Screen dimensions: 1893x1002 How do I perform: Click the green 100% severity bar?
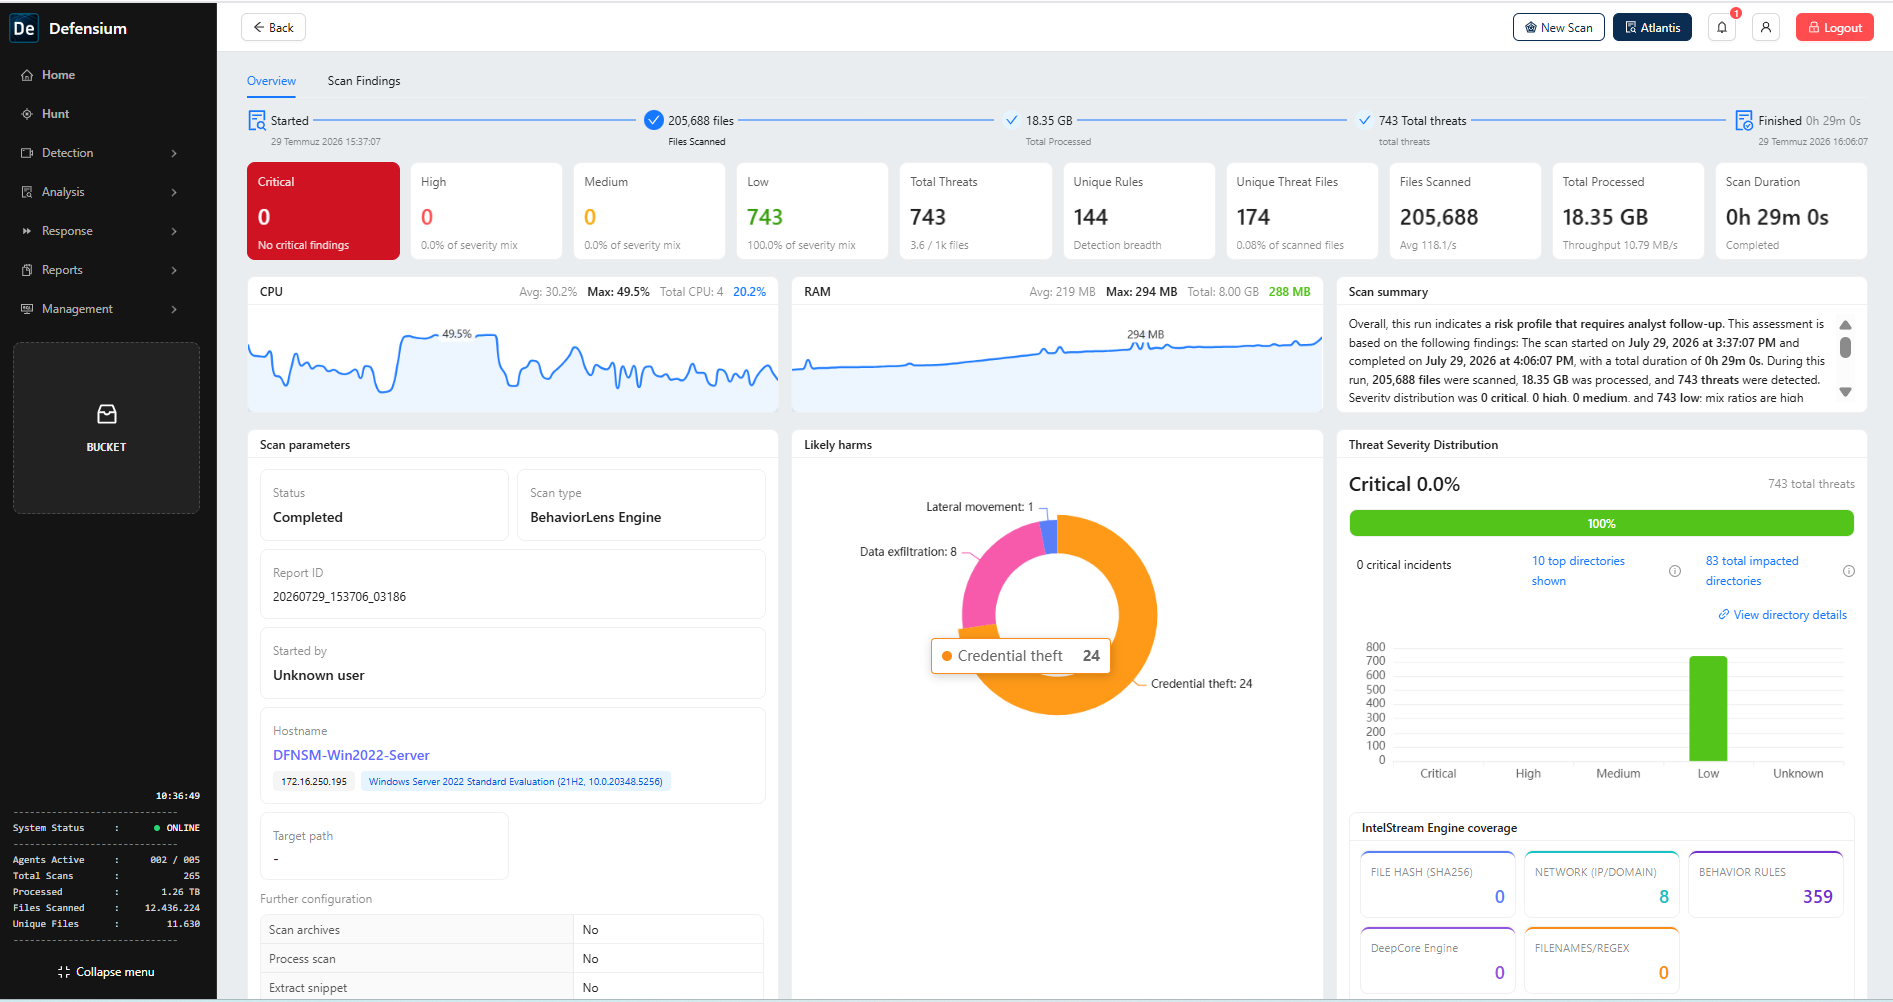[x=1601, y=523]
